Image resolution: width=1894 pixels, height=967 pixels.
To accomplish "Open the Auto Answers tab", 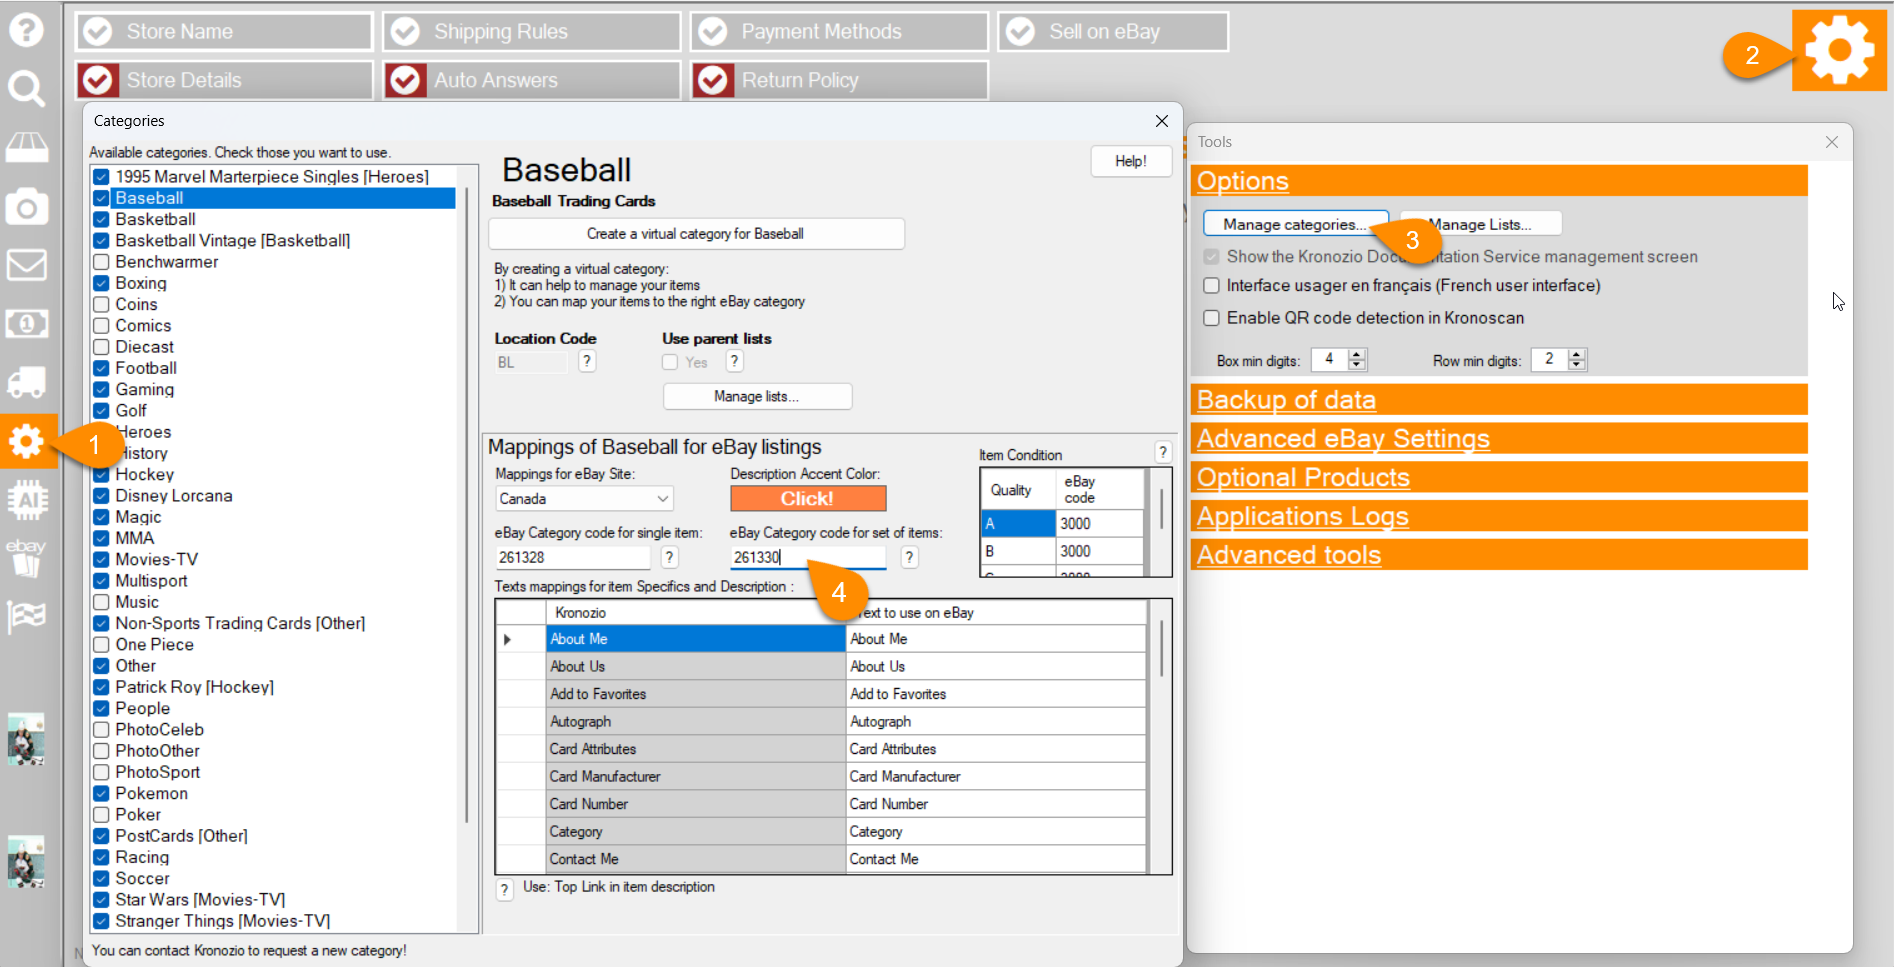I will pyautogui.click(x=531, y=80).
